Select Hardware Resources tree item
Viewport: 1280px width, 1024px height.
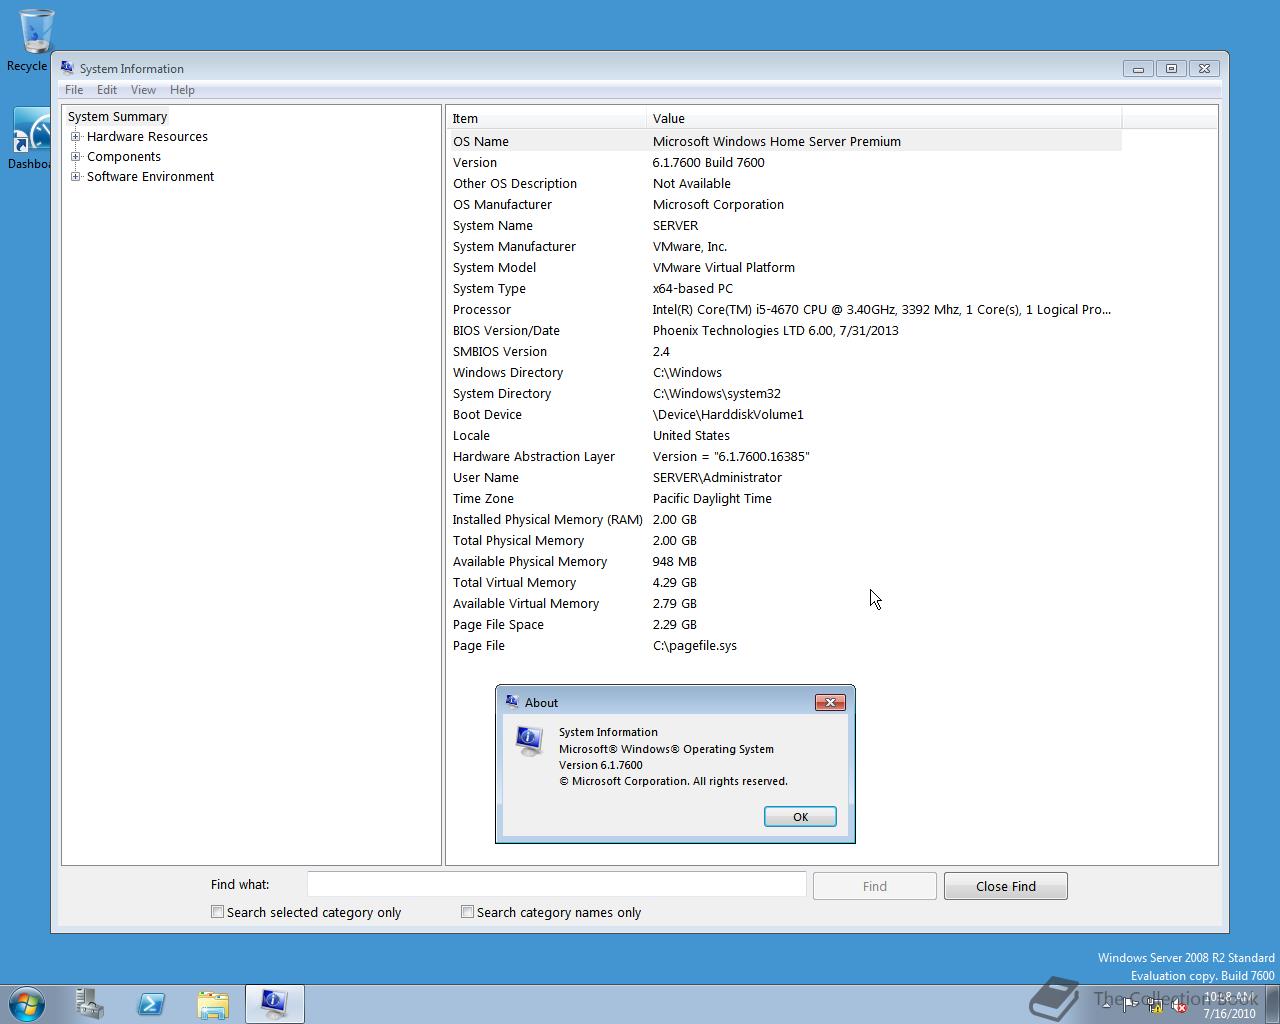click(147, 137)
